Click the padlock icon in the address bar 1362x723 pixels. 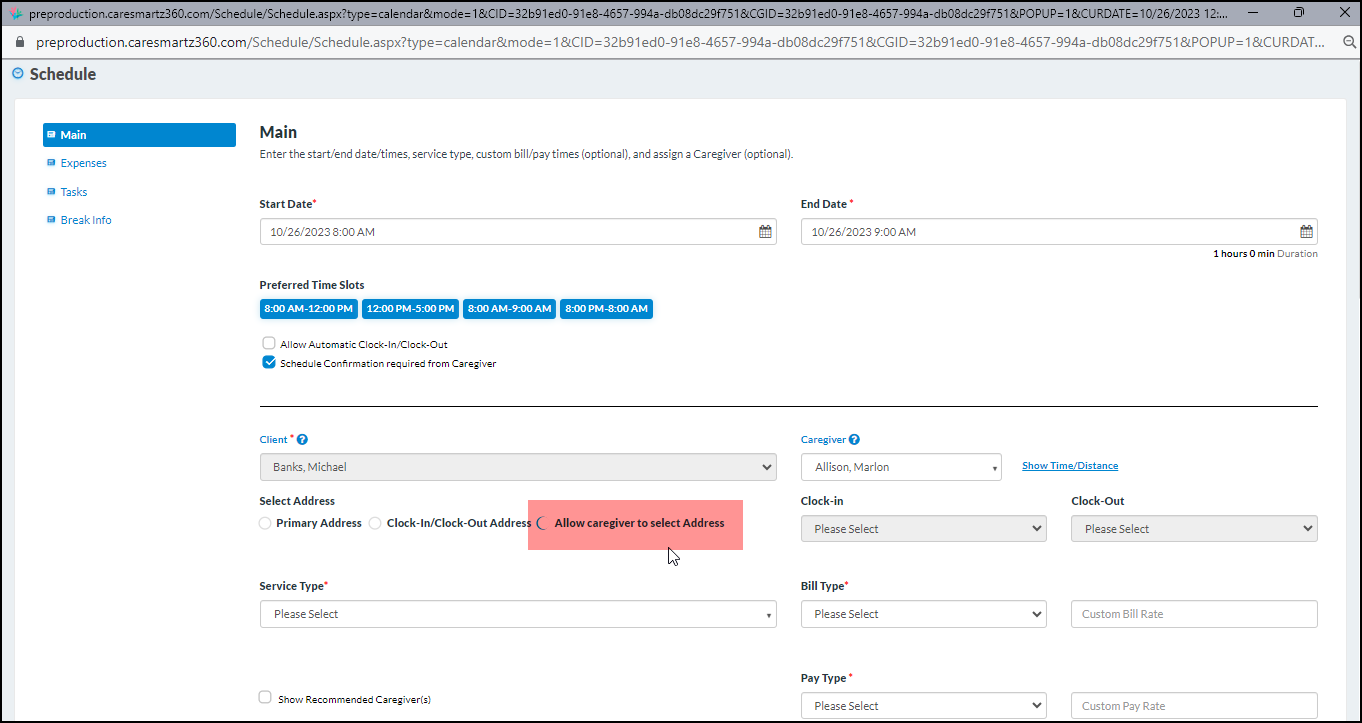tap(21, 44)
